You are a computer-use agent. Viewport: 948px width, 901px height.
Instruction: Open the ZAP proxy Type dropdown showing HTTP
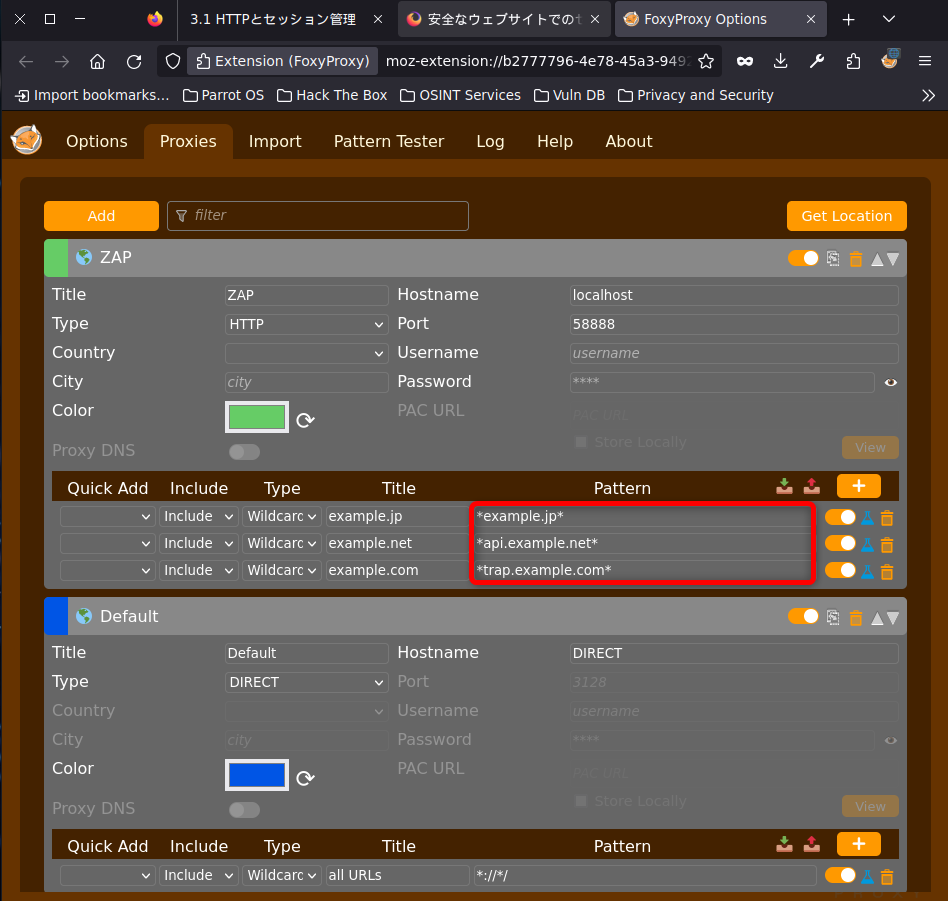click(x=307, y=324)
